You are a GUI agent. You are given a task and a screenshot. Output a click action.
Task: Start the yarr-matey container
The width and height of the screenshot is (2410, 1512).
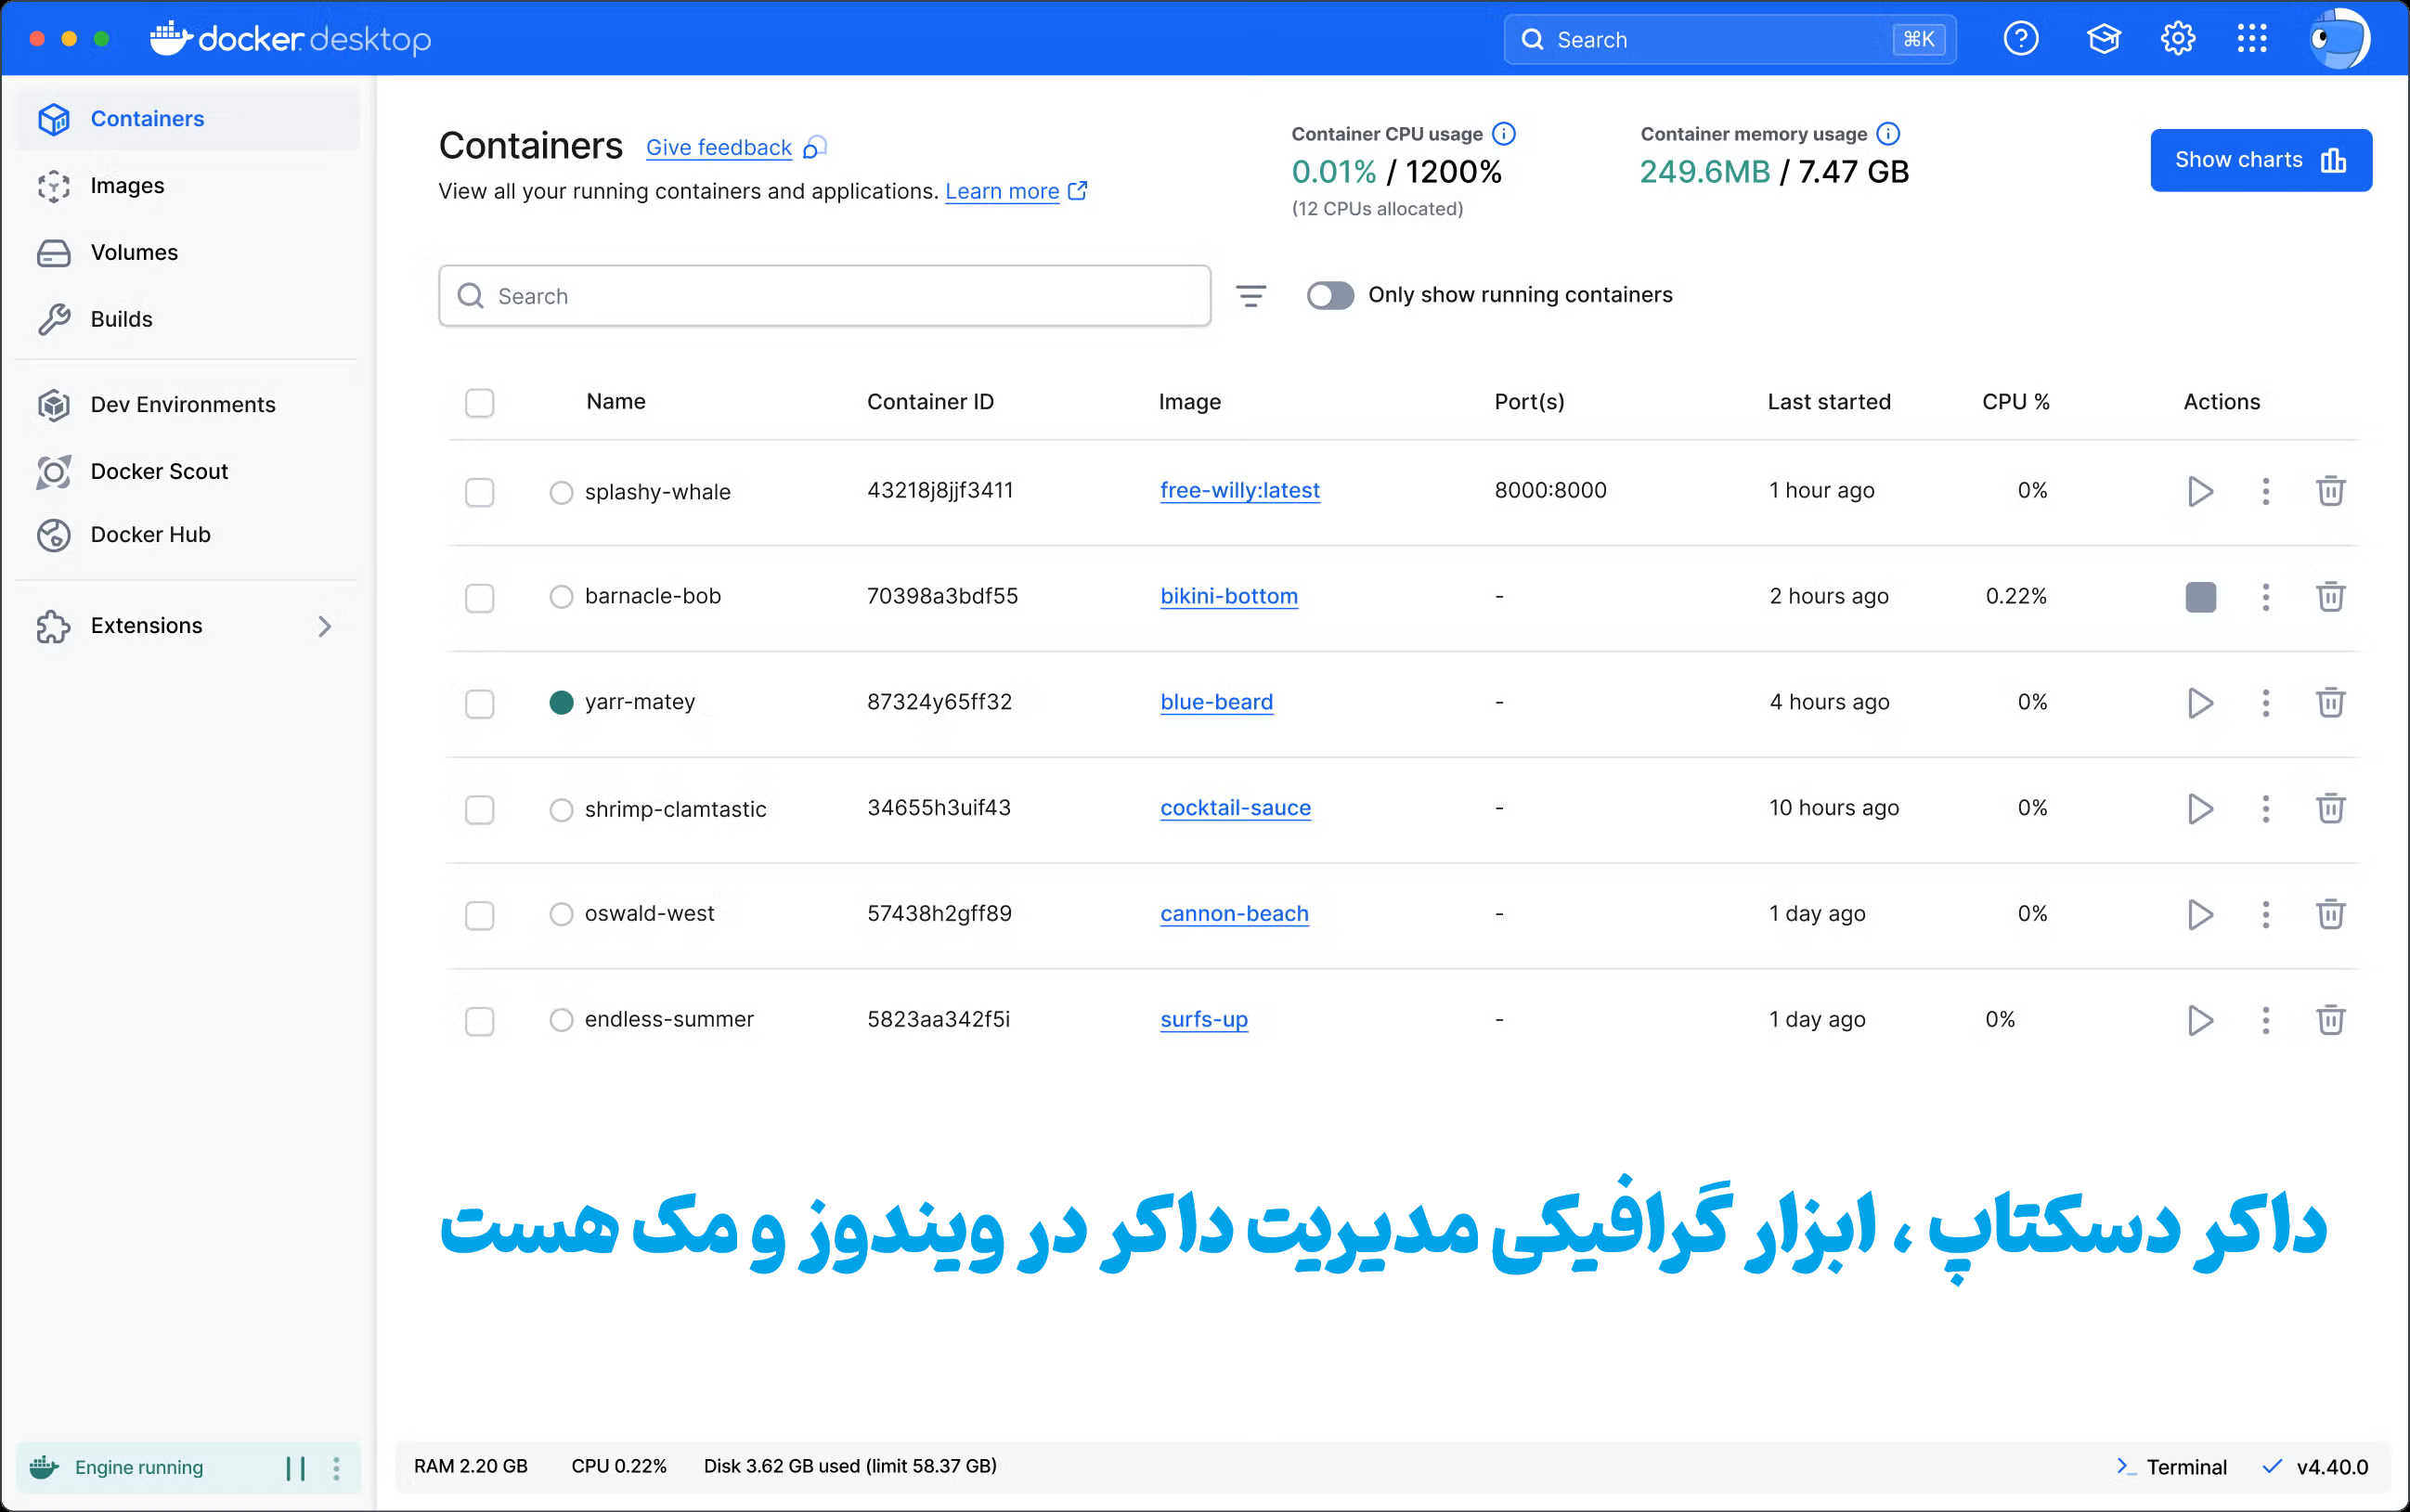[x=2199, y=703]
